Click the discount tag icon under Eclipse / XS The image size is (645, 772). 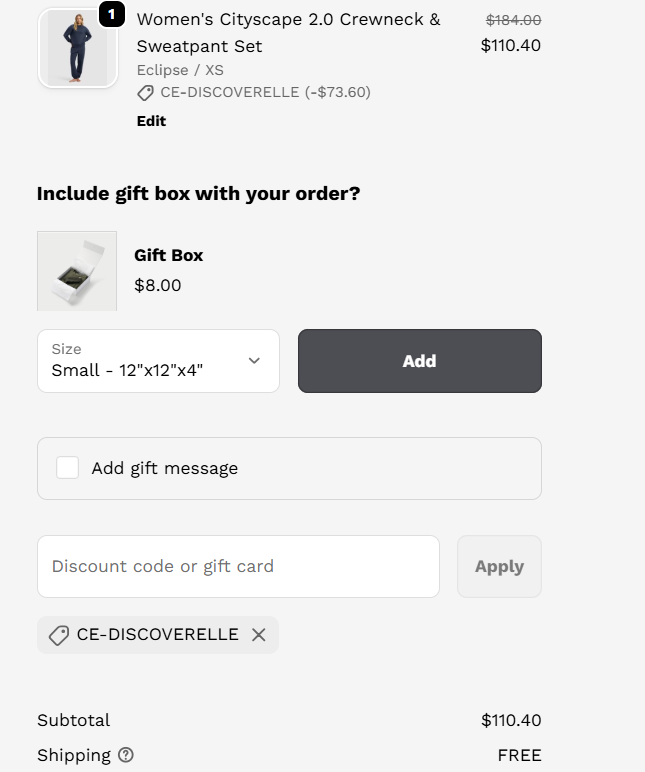(146, 93)
